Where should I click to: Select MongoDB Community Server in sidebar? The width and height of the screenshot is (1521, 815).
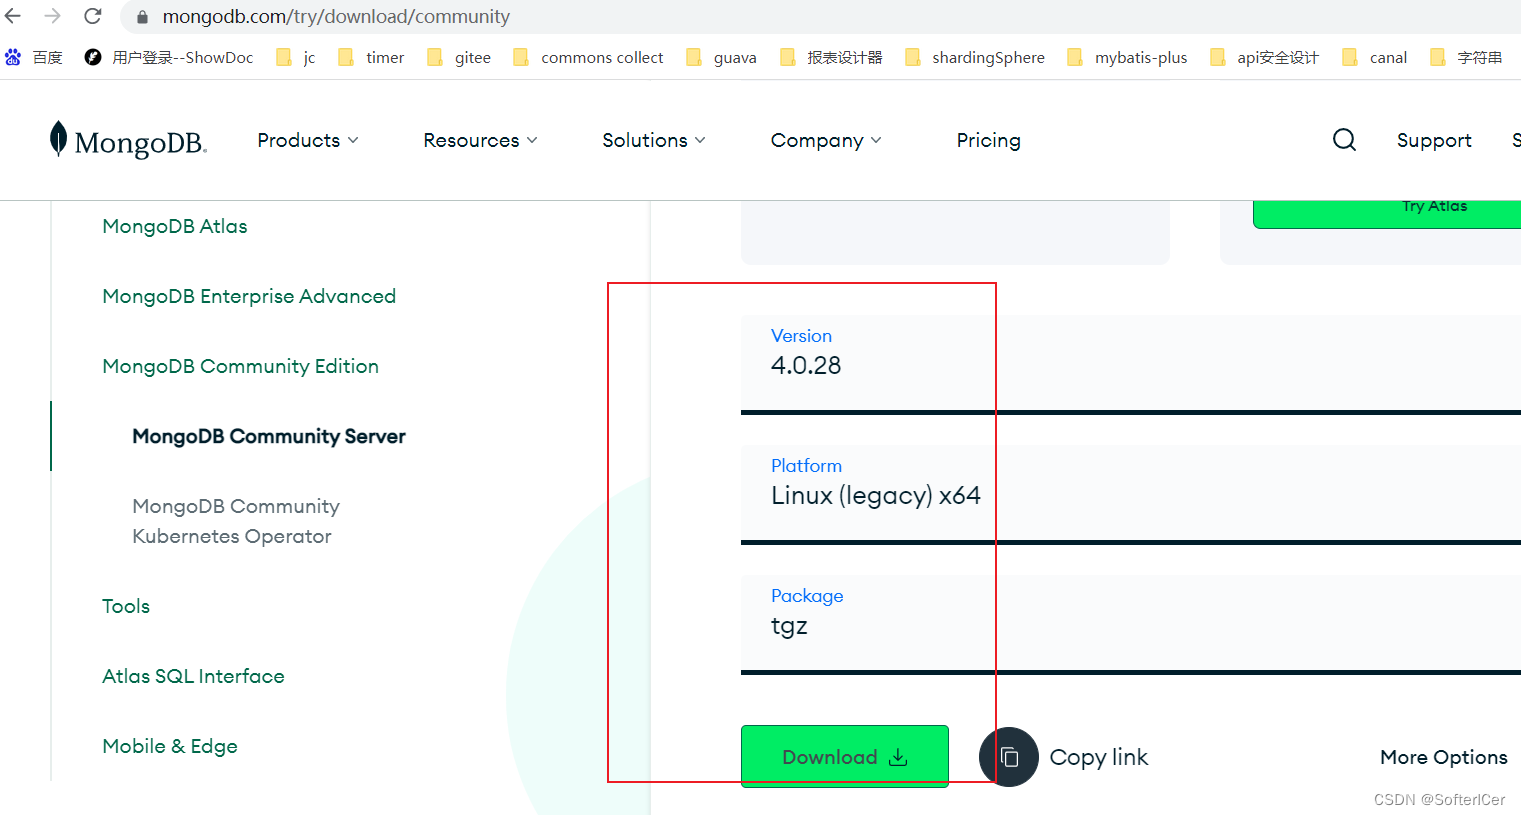pyautogui.click(x=269, y=436)
